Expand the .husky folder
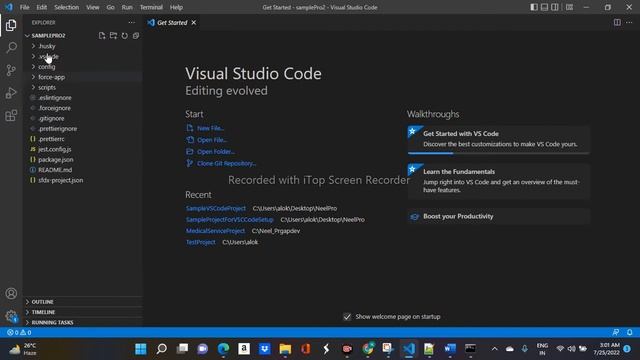This screenshot has width=640, height=360. coord(82,46)
